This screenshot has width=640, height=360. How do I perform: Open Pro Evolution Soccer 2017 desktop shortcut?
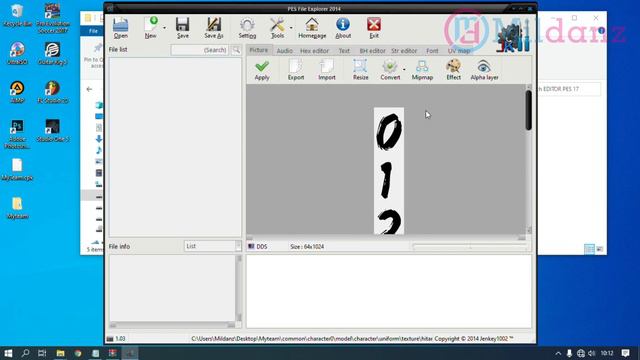[x=52, y=18]
